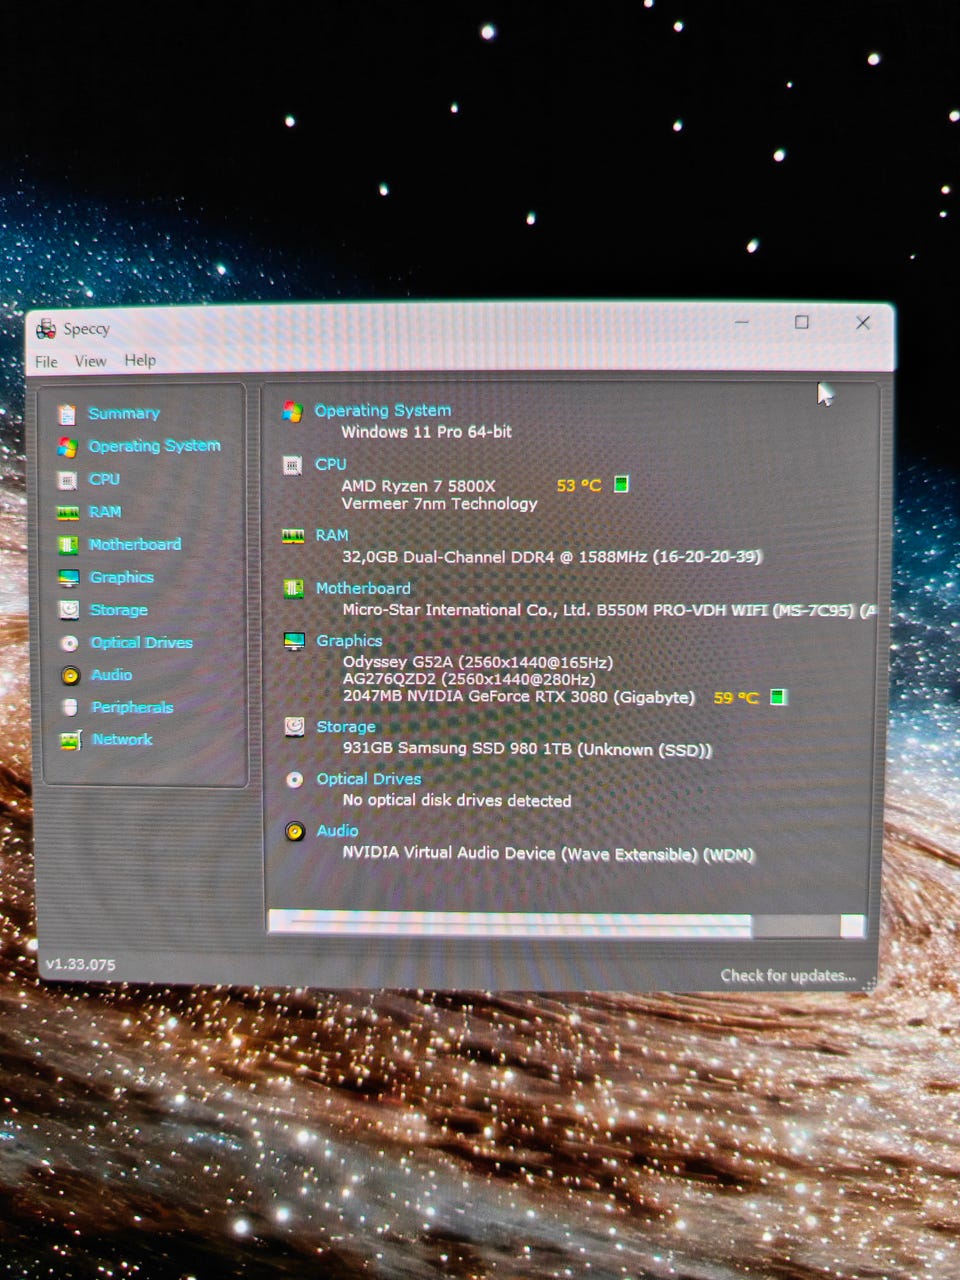Screen dimensions: 960x1280
Task: Open Network in the sidebar
Action: tap(122, 739)
